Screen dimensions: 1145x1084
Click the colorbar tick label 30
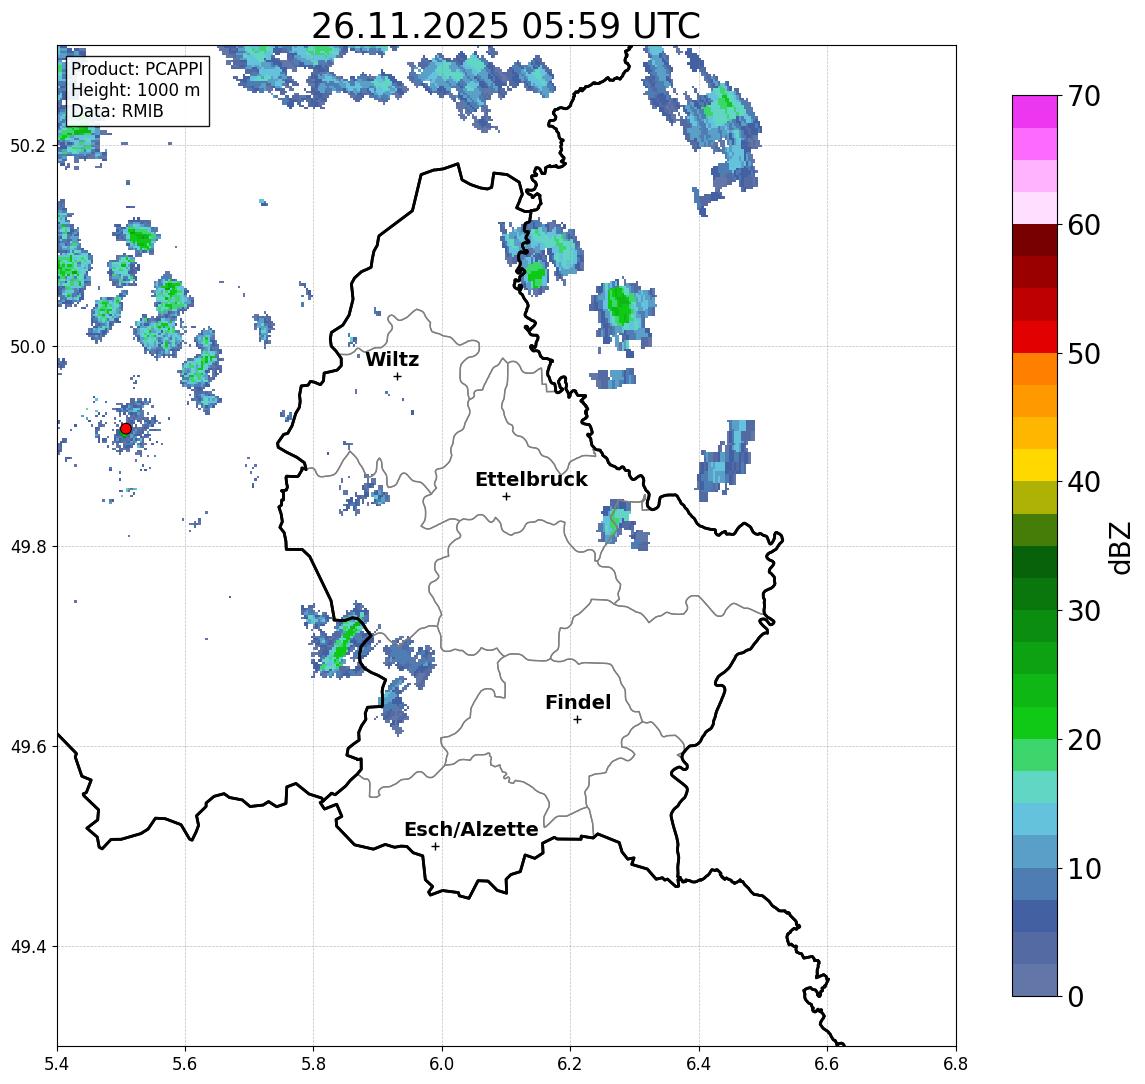click(x=1084, y=611)
